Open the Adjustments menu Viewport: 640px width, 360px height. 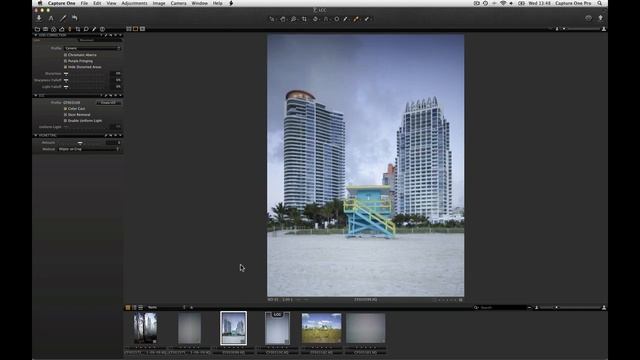(134, 3)
